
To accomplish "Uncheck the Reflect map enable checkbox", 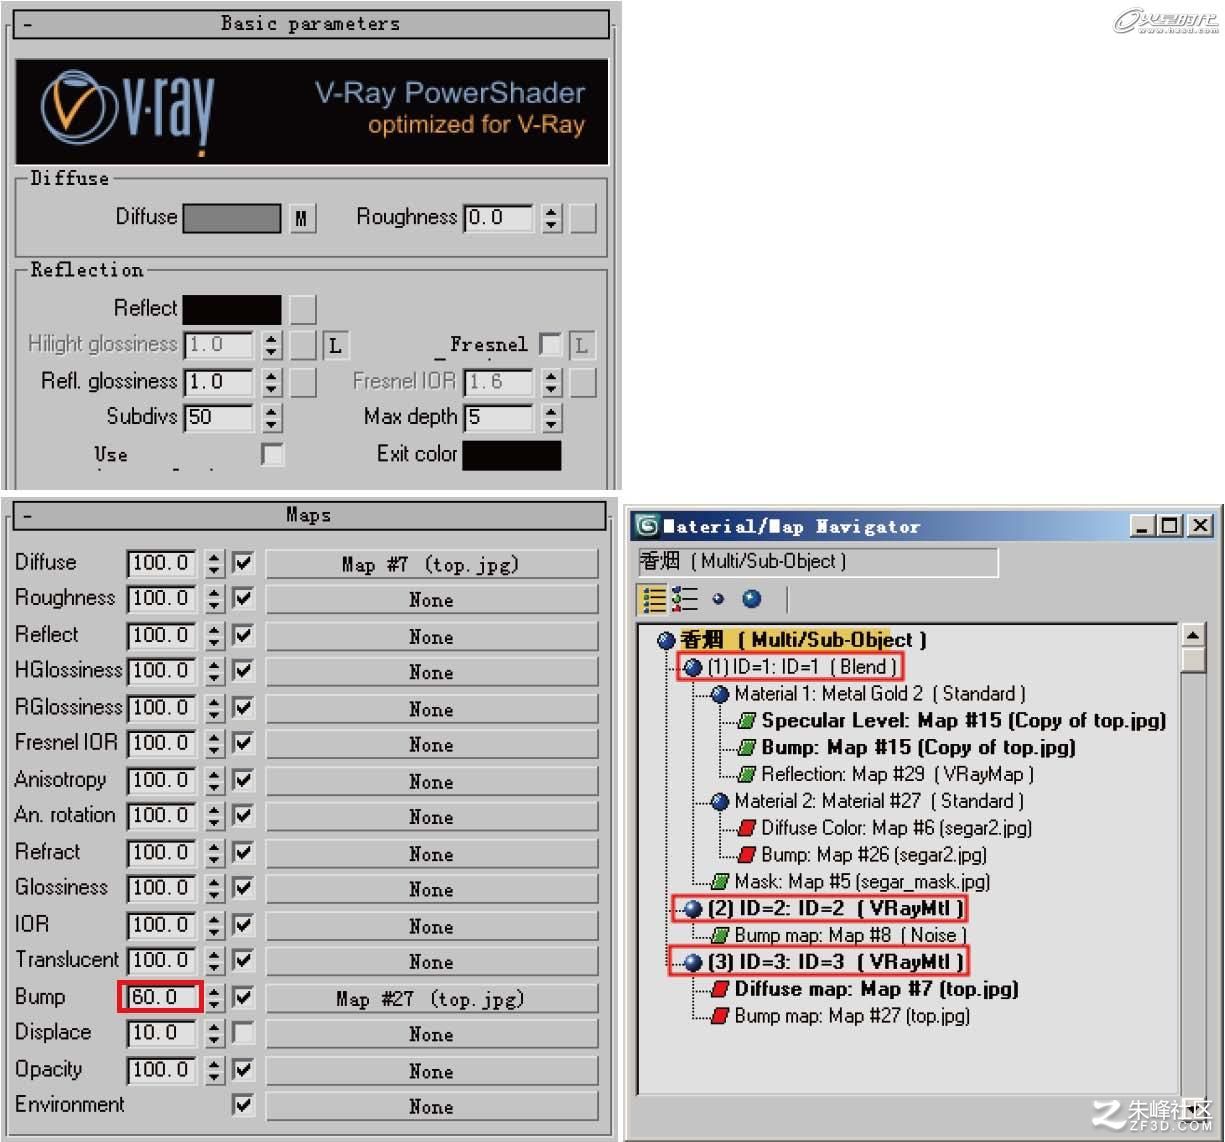I will click(243, 635).
